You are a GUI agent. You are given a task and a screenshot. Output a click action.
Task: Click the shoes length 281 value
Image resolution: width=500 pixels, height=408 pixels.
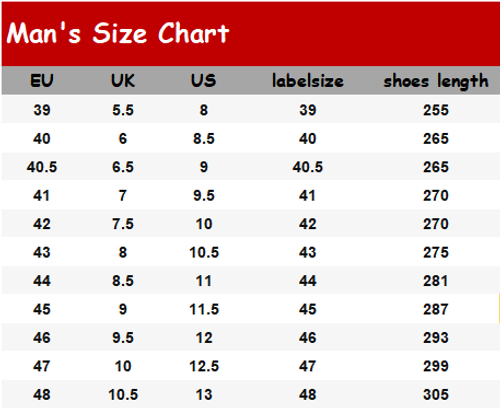click(436, 281)
